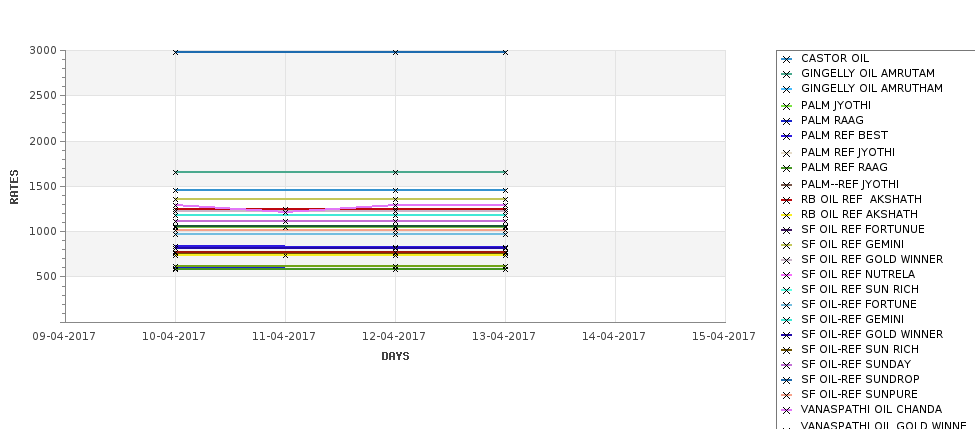Image resolution: width=975 pixels, height=429 pixels.
Task: Click the 12-04-2017 x-axis date label
Action: coord(394,336)
